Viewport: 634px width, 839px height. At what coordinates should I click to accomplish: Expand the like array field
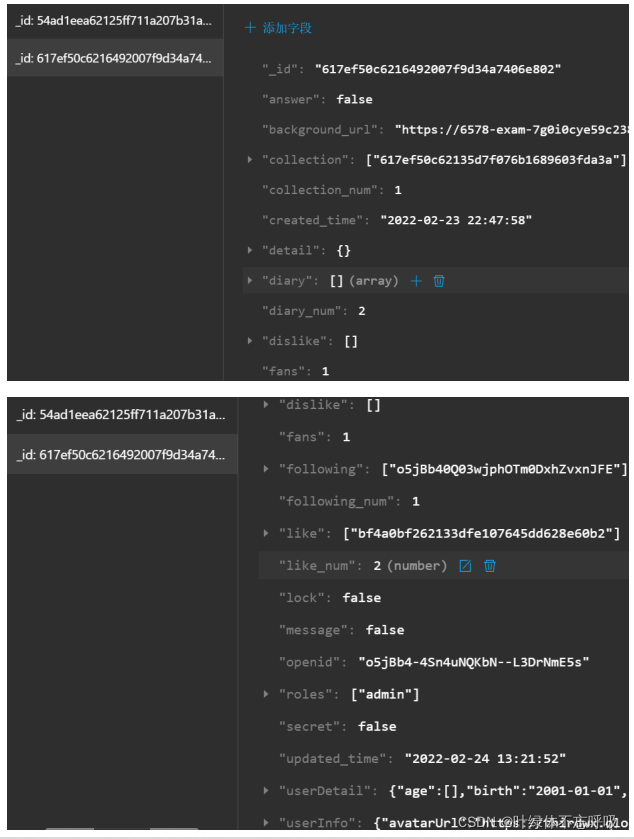tap(265, 534)
